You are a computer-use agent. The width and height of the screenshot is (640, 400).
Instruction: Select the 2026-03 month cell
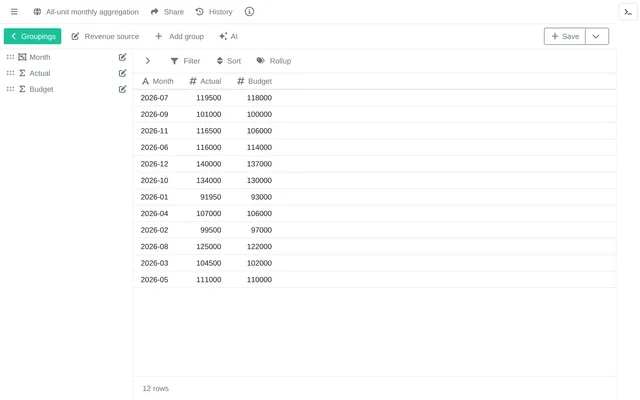154,263
